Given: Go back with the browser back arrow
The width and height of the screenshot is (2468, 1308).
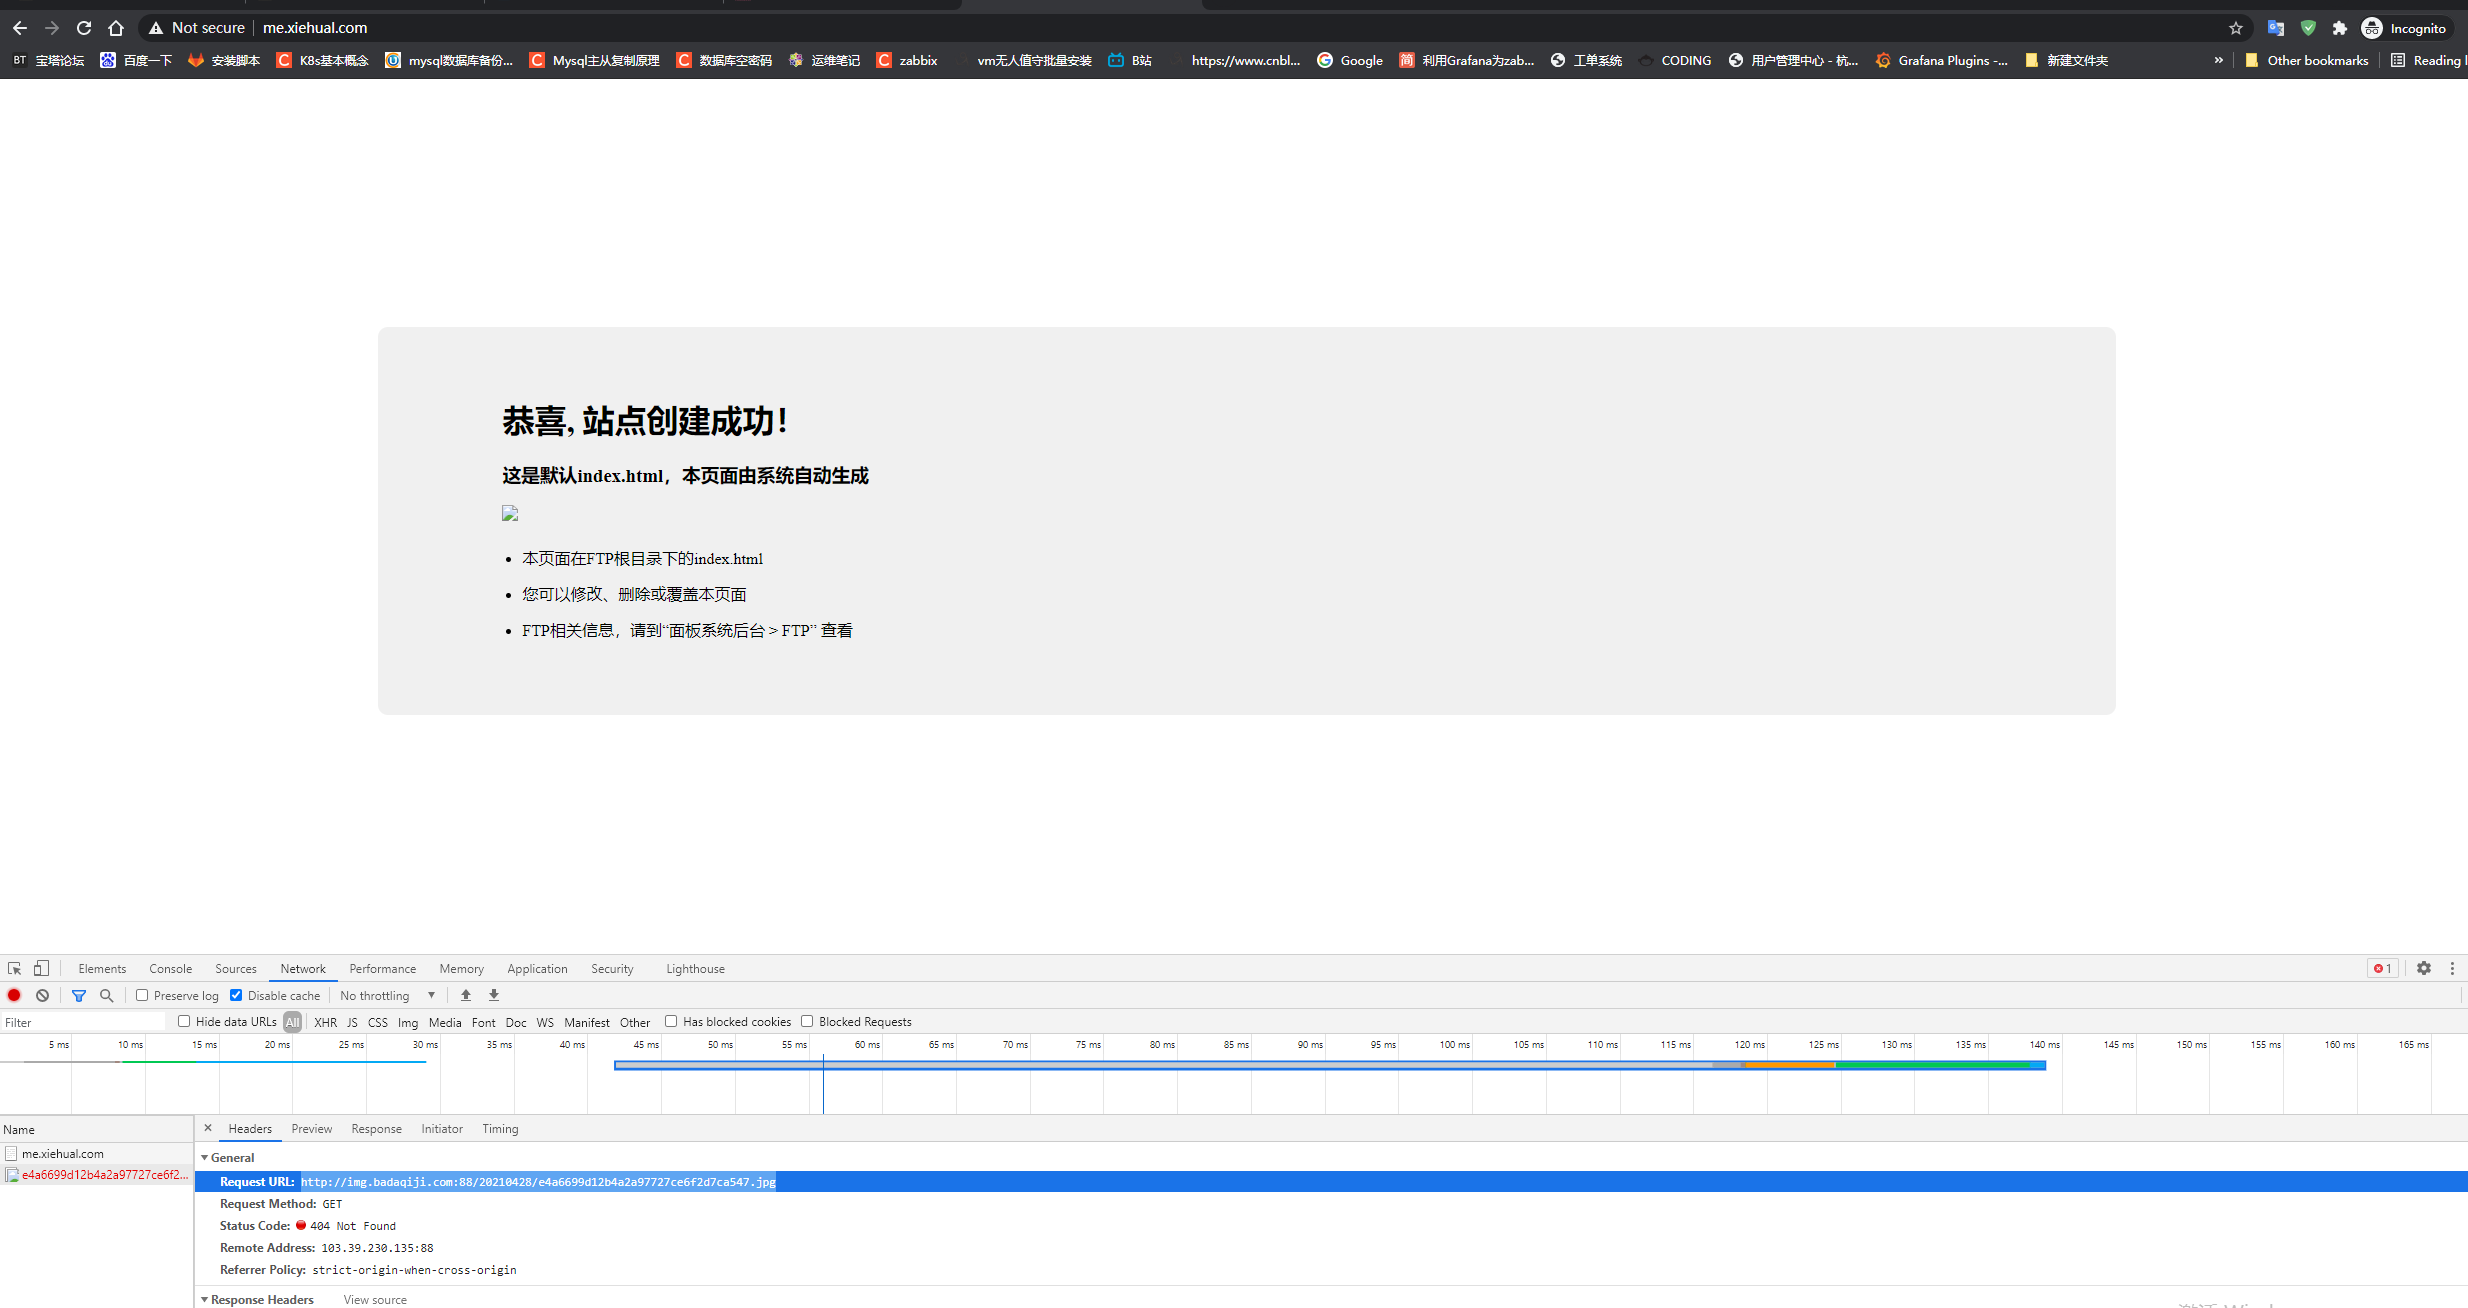Looking at the screenshot, I should pos(20,28).
